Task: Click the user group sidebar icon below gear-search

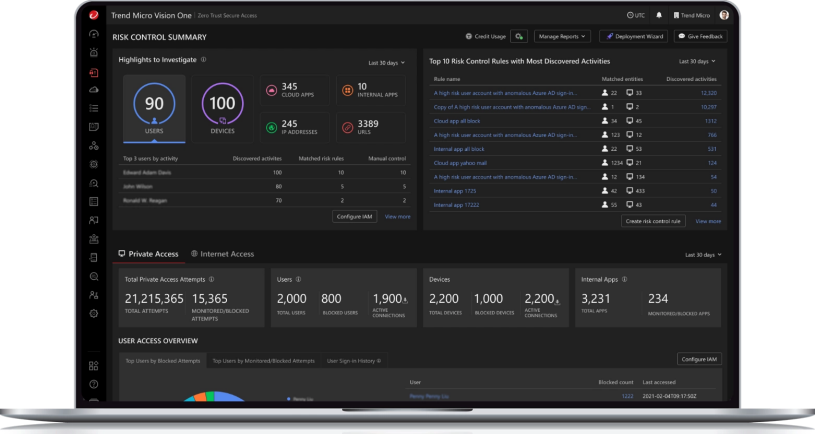Action: (94, 295)
